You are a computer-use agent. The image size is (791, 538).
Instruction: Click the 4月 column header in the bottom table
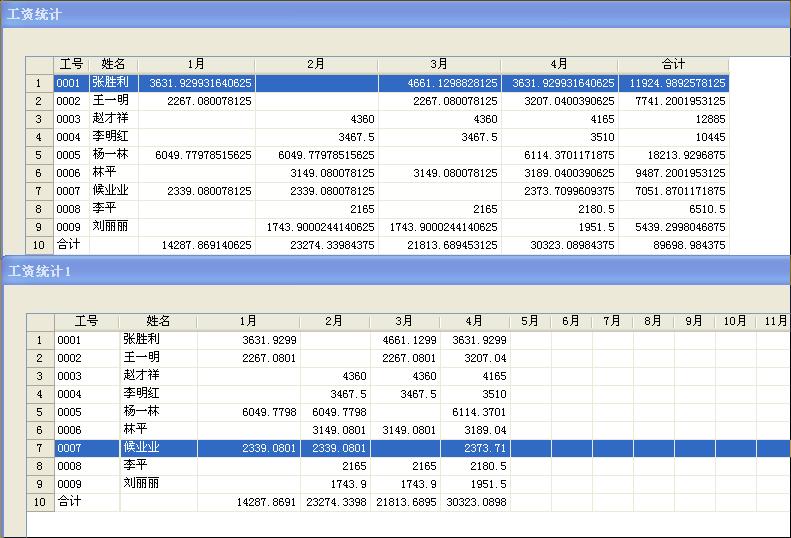point(475,321)
